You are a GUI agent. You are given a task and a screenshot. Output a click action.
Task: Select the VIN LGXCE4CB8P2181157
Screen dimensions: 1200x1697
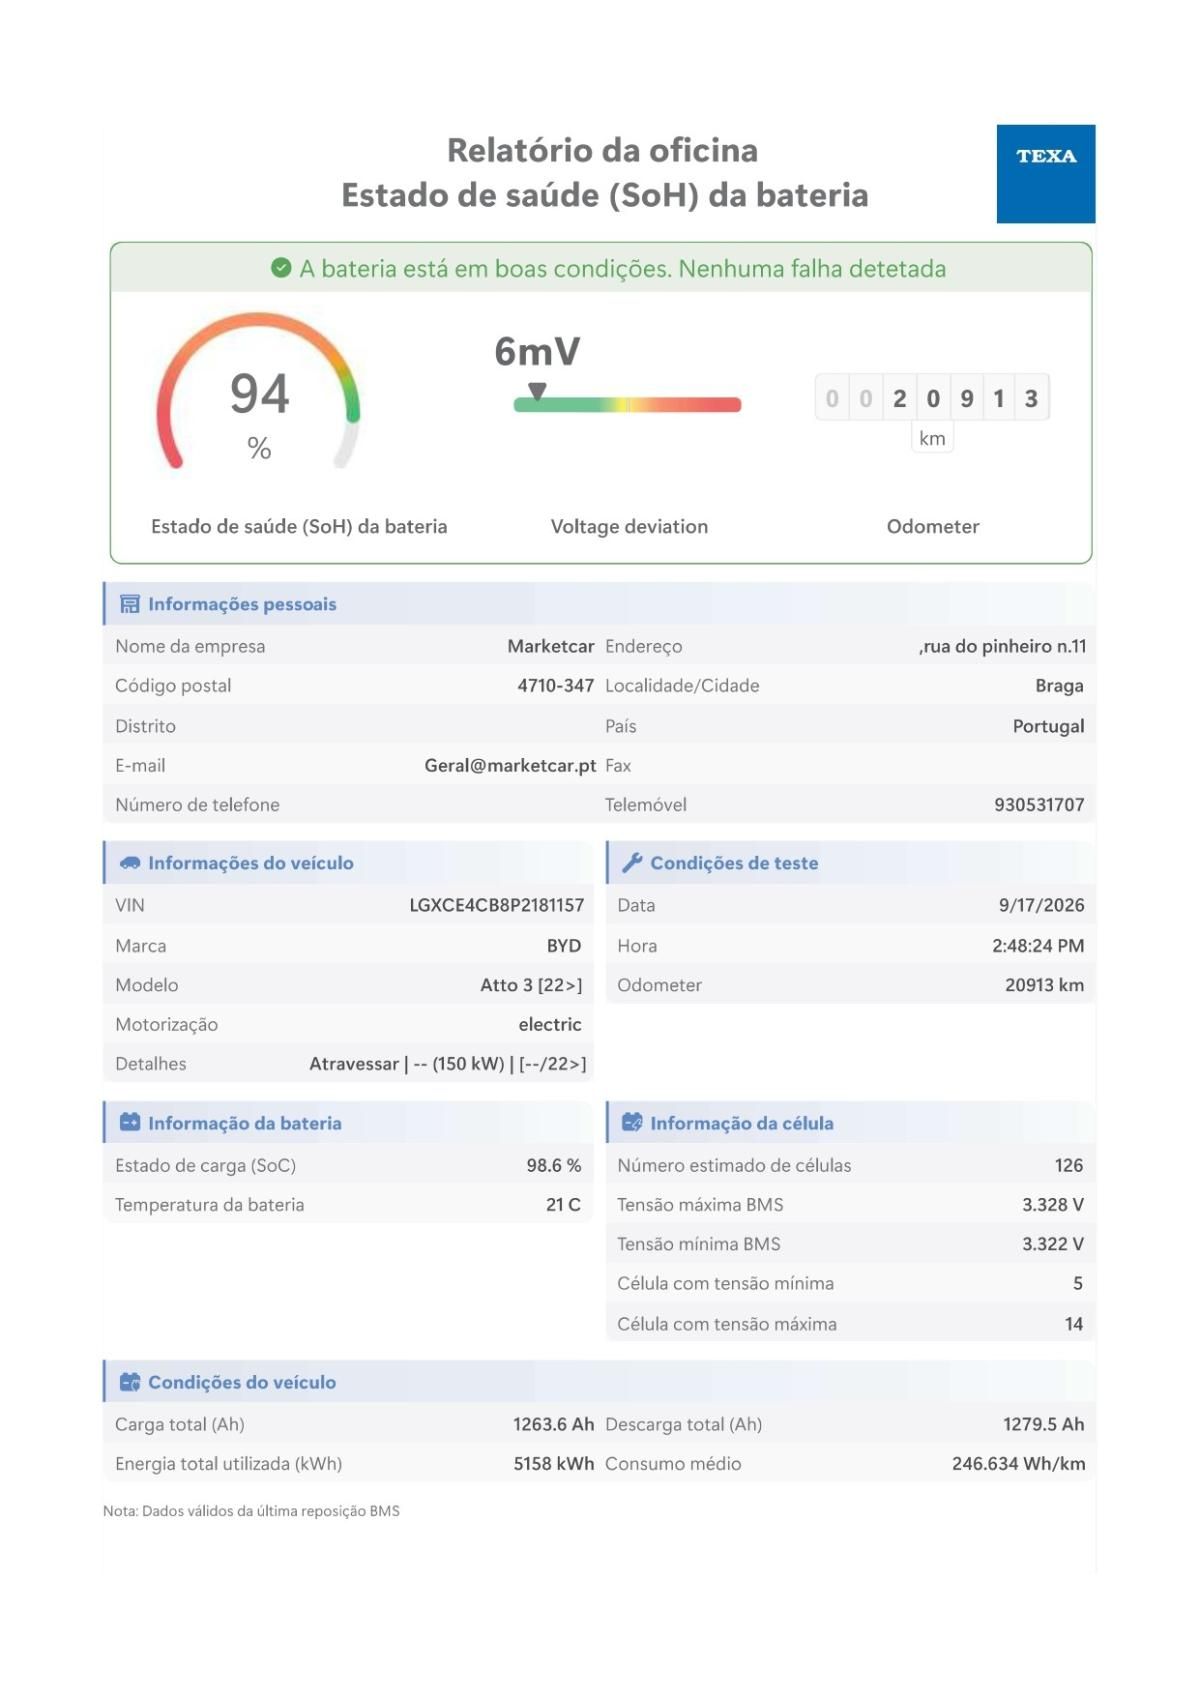(497, 905)
